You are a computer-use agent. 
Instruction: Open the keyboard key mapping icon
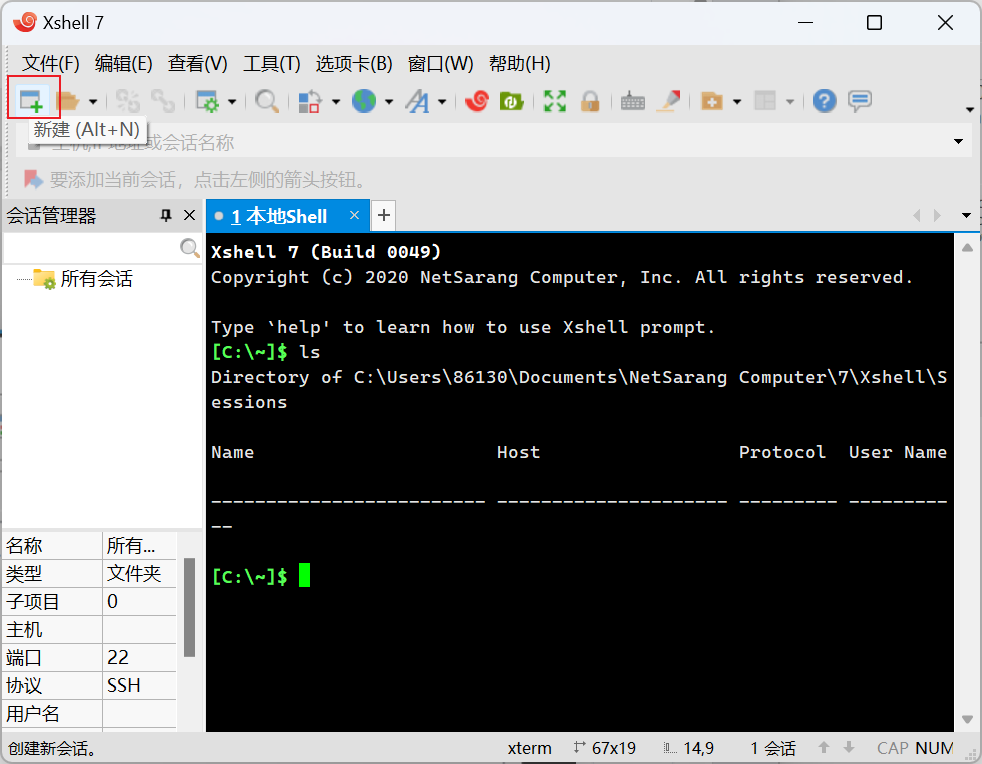coord(633,100)
